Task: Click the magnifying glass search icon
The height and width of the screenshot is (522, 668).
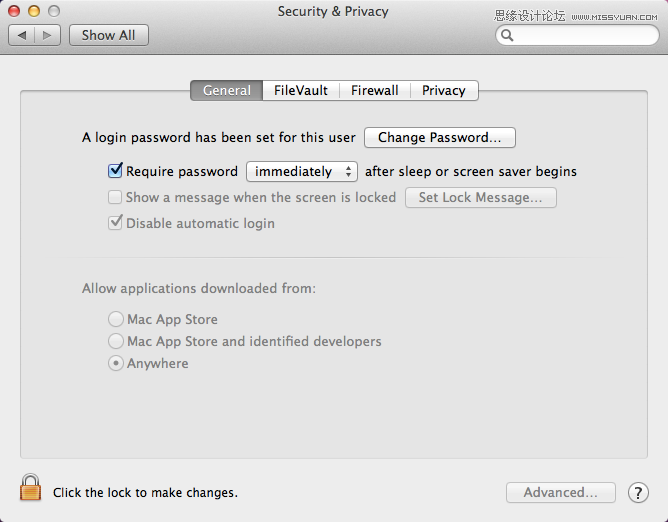Action: click(507, 35)
